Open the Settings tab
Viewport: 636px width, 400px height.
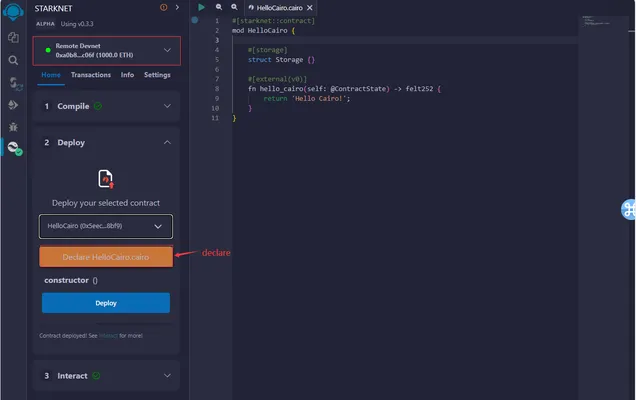coord(157,75)
